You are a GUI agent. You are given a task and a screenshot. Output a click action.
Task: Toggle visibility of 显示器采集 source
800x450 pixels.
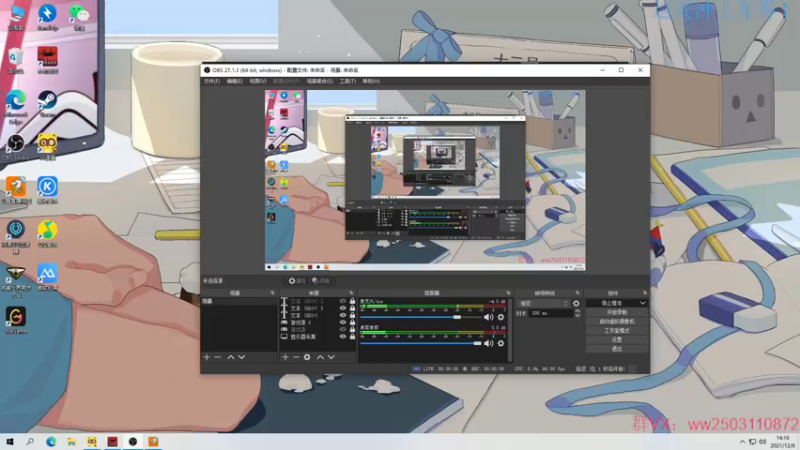[343, 337]
